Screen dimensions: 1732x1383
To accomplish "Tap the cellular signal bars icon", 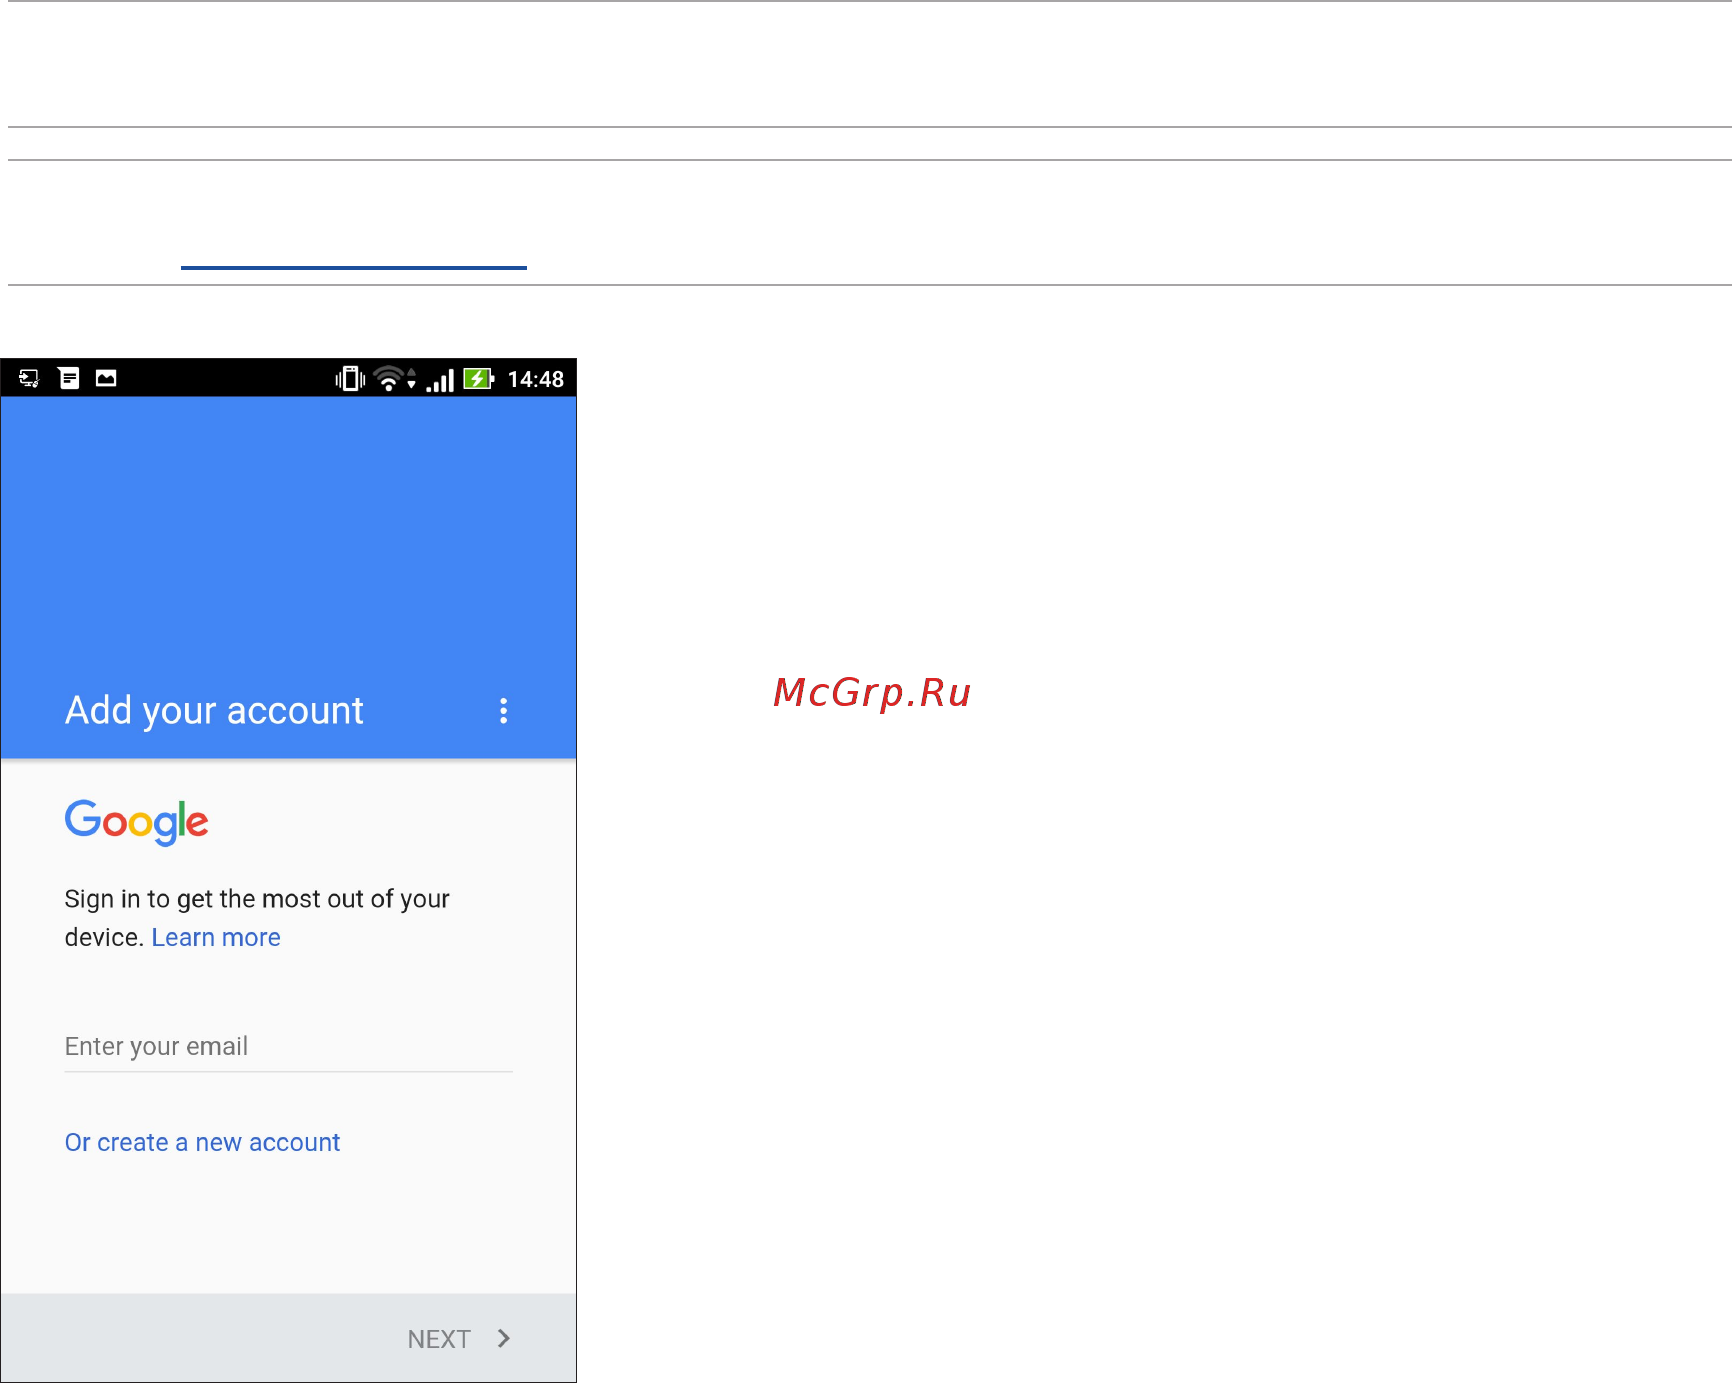I will tap(440, 380).
